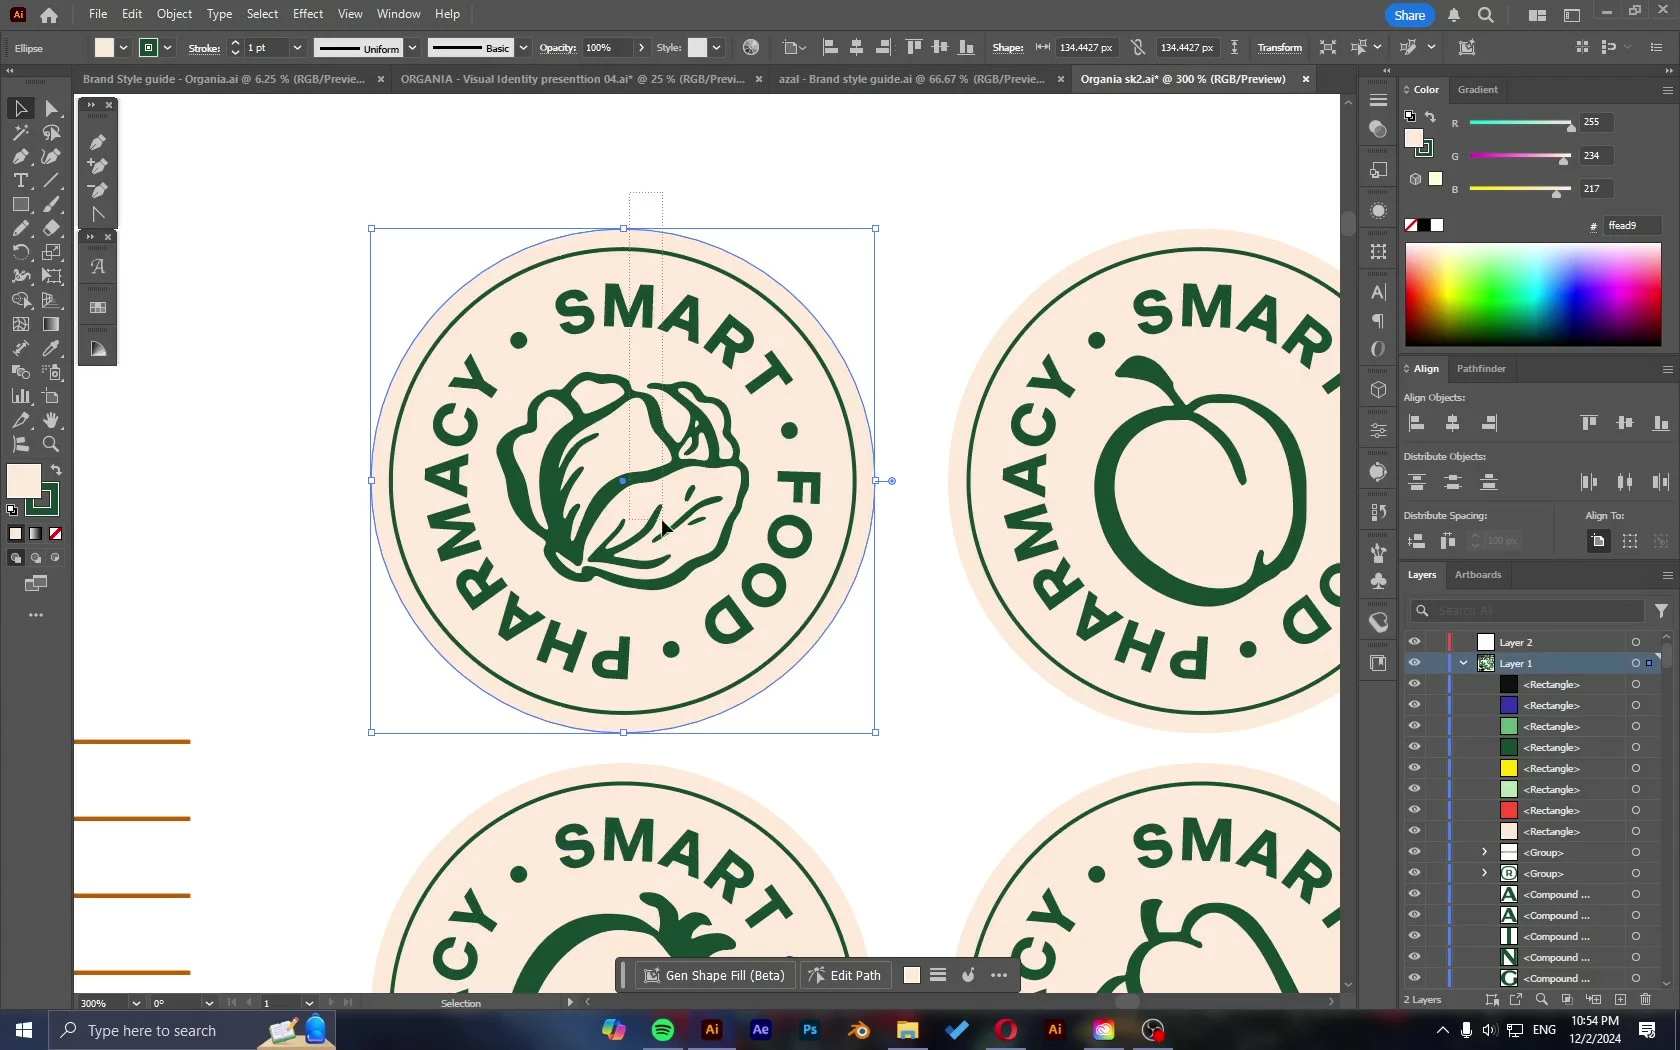Switch to ORGANIA Visual Identity document tab
The height and width of the screenshot is (1050, 1680).
click(x=573, y=79)
